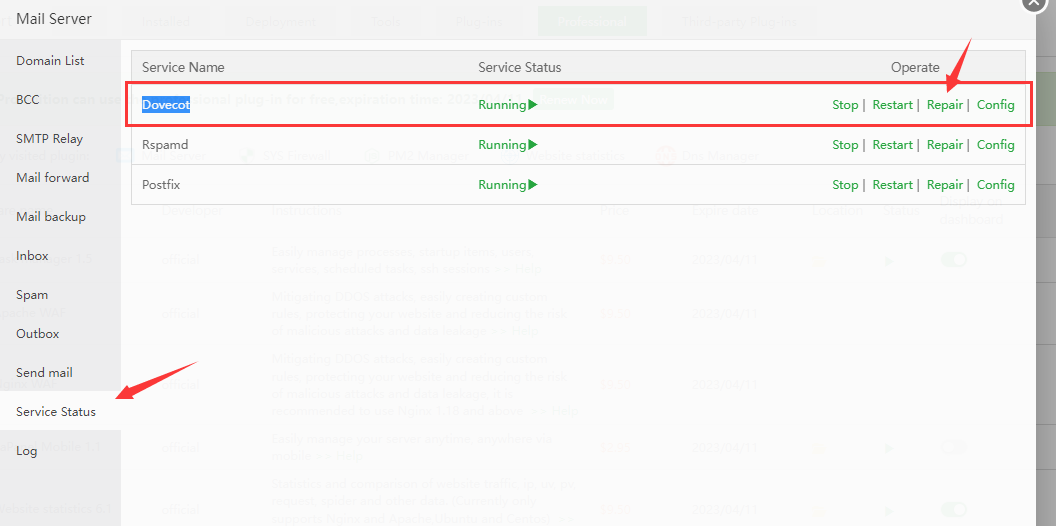Stop the Postfix service
Viewport: 1056px width, 526px height.
coord(845,185)
